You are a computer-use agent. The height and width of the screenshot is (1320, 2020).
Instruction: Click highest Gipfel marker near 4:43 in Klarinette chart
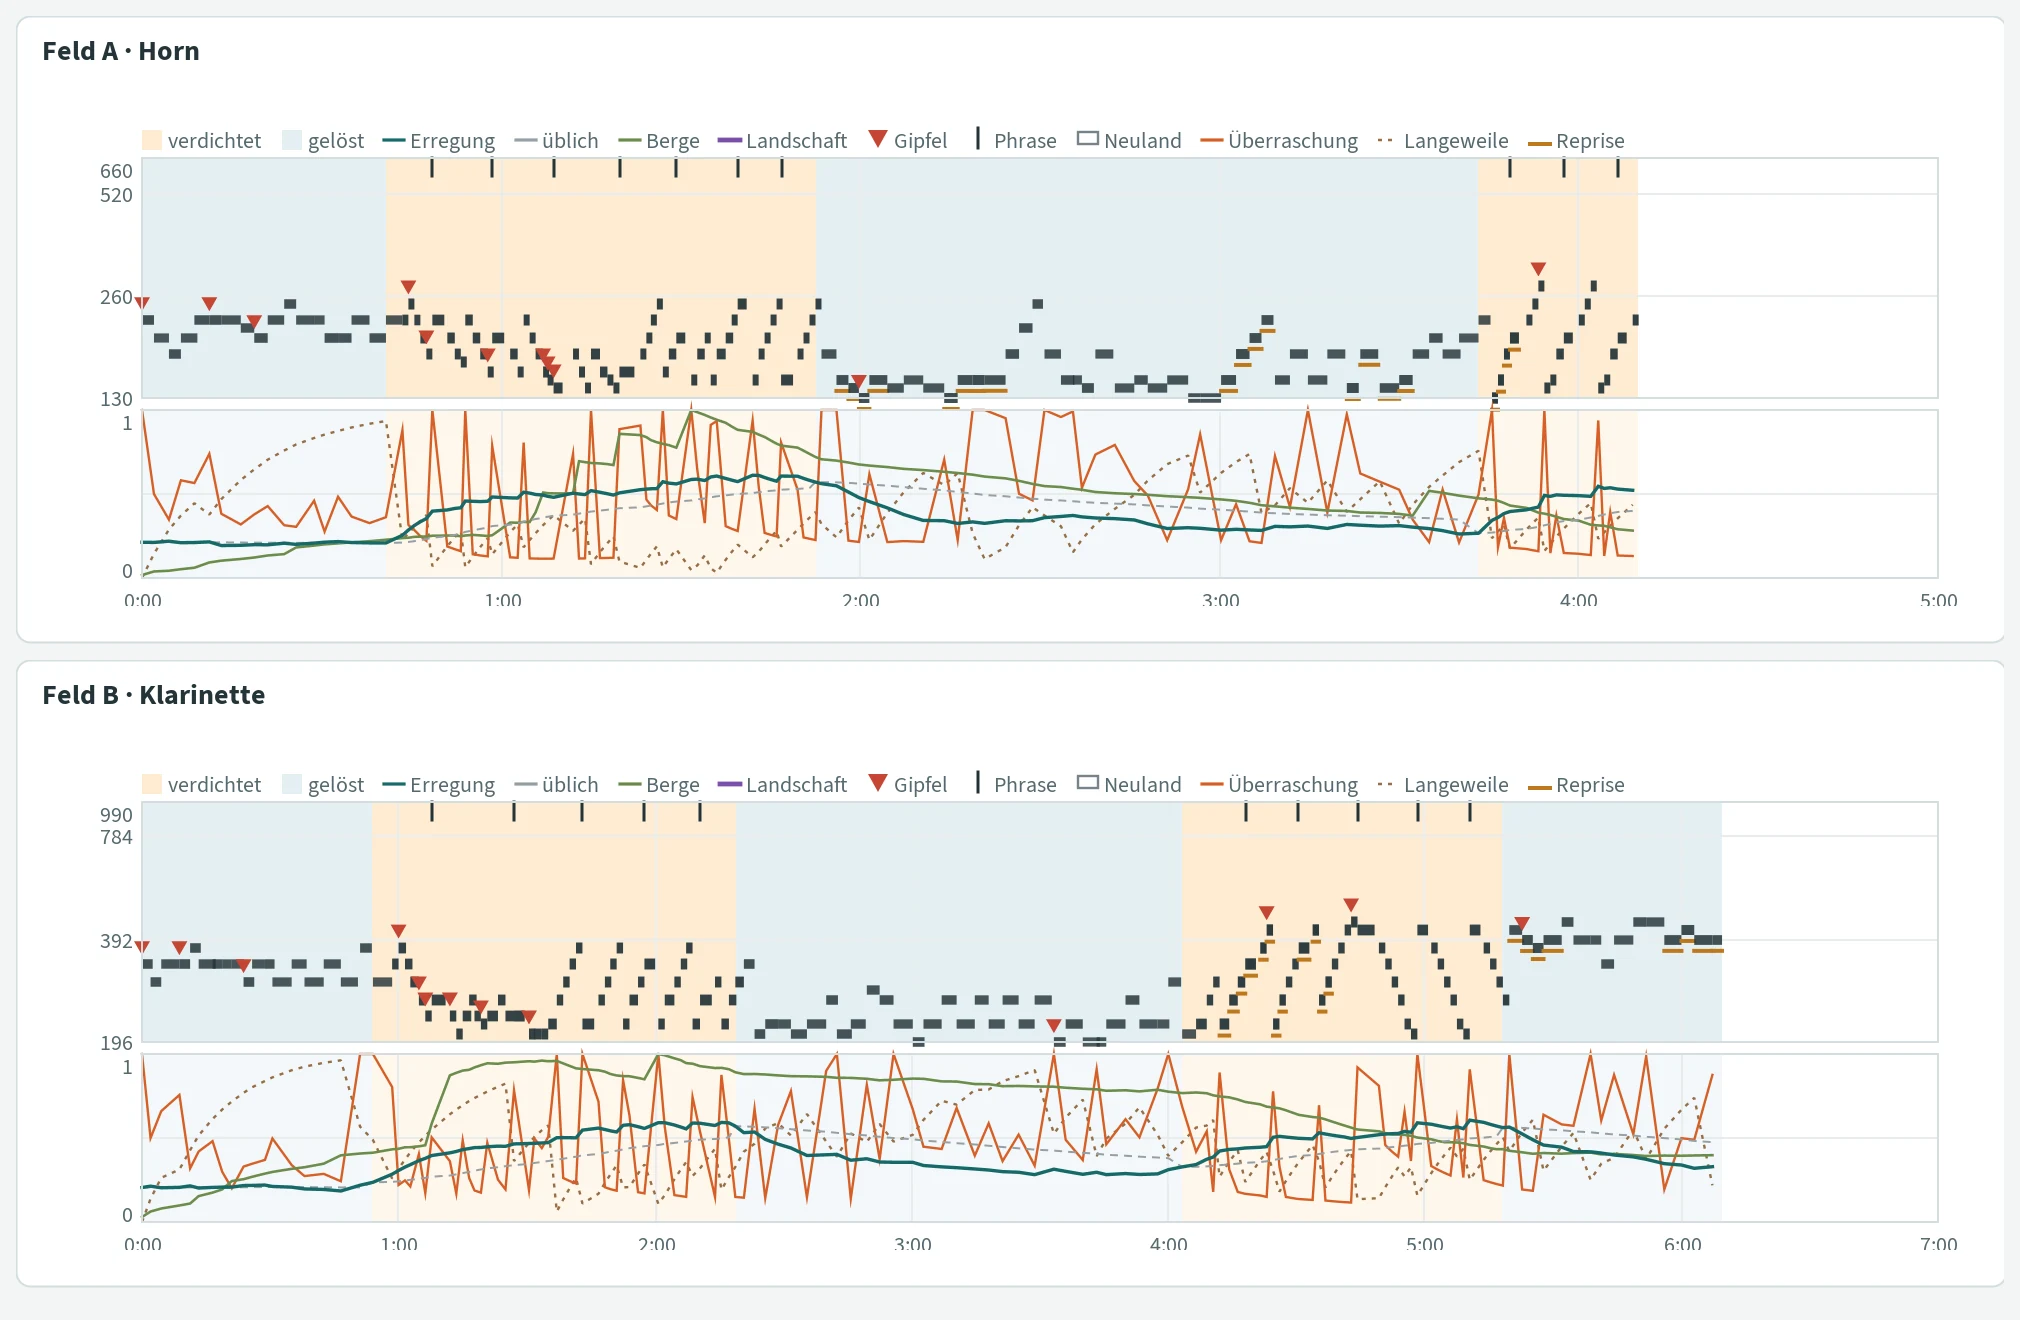point(1351,905)
